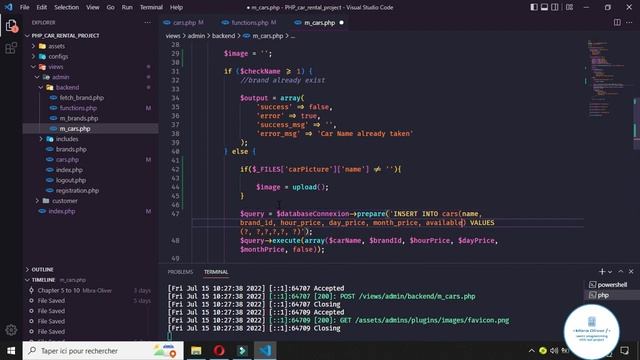Select 'Chapter 5 to 10' timeline entry
Viewport: 640px width, 360px height.
[x=59, y=290]
